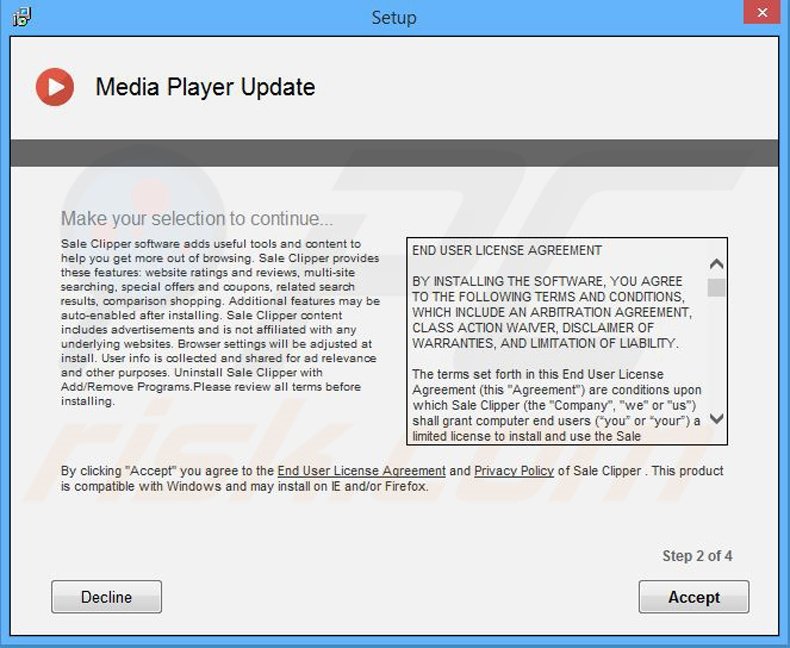Click the EULA scrollbar down arrow
Screen dimensions: 790x648
[716, 418]
